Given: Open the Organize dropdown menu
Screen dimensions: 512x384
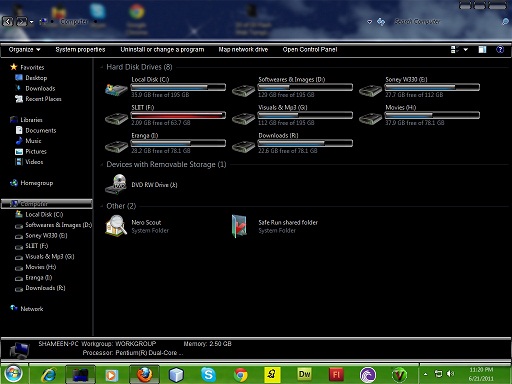Looking at the screenshot, I should pyautogui.click(x=24, y=50).
